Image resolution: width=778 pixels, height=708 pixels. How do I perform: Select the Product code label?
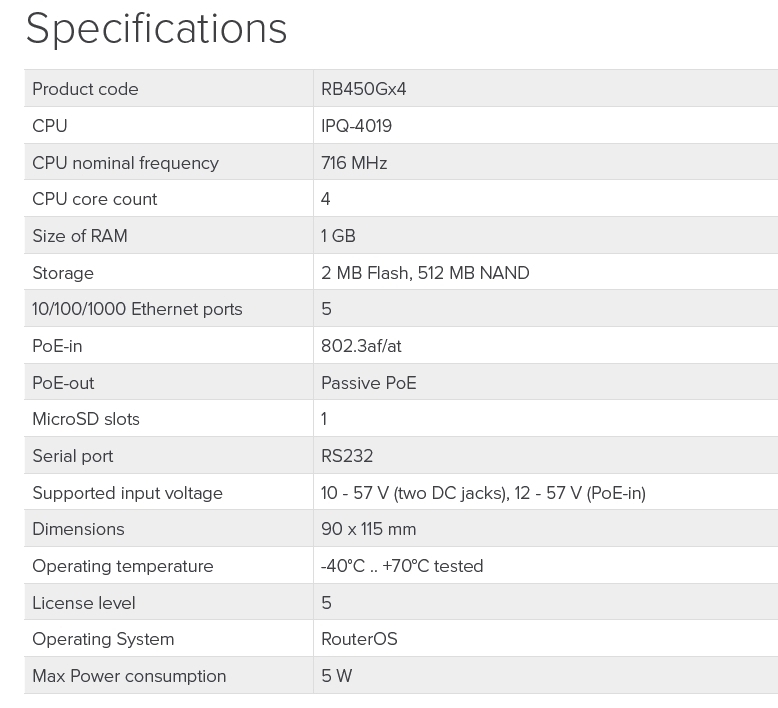point(85,89)
